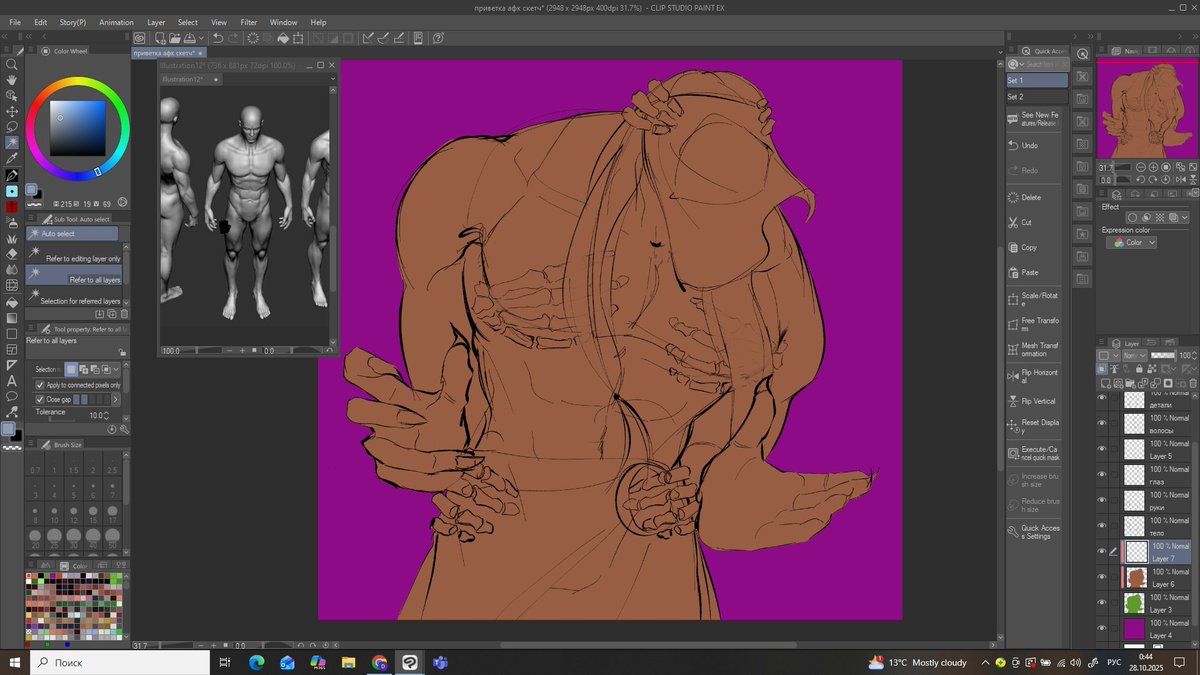Select the Eyedropper tool
Viewport: 1200px width, 675px height.
point(12,159)
